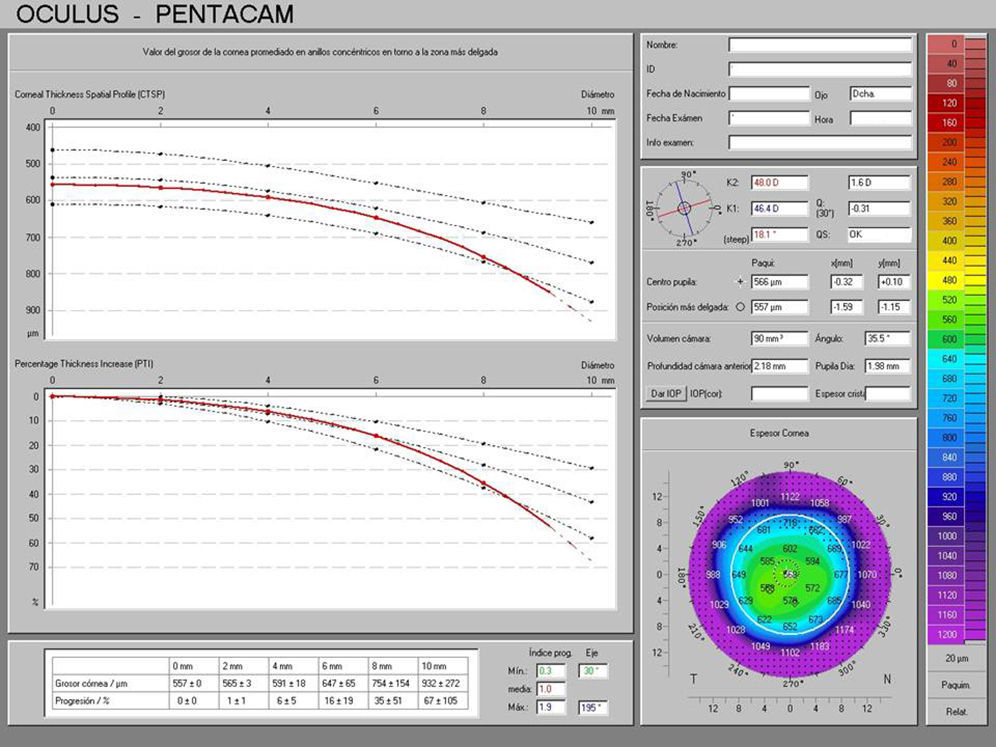Click the thinnest position circle symbol
Screen dimensions: 996x747
click(x=740, y=307)
